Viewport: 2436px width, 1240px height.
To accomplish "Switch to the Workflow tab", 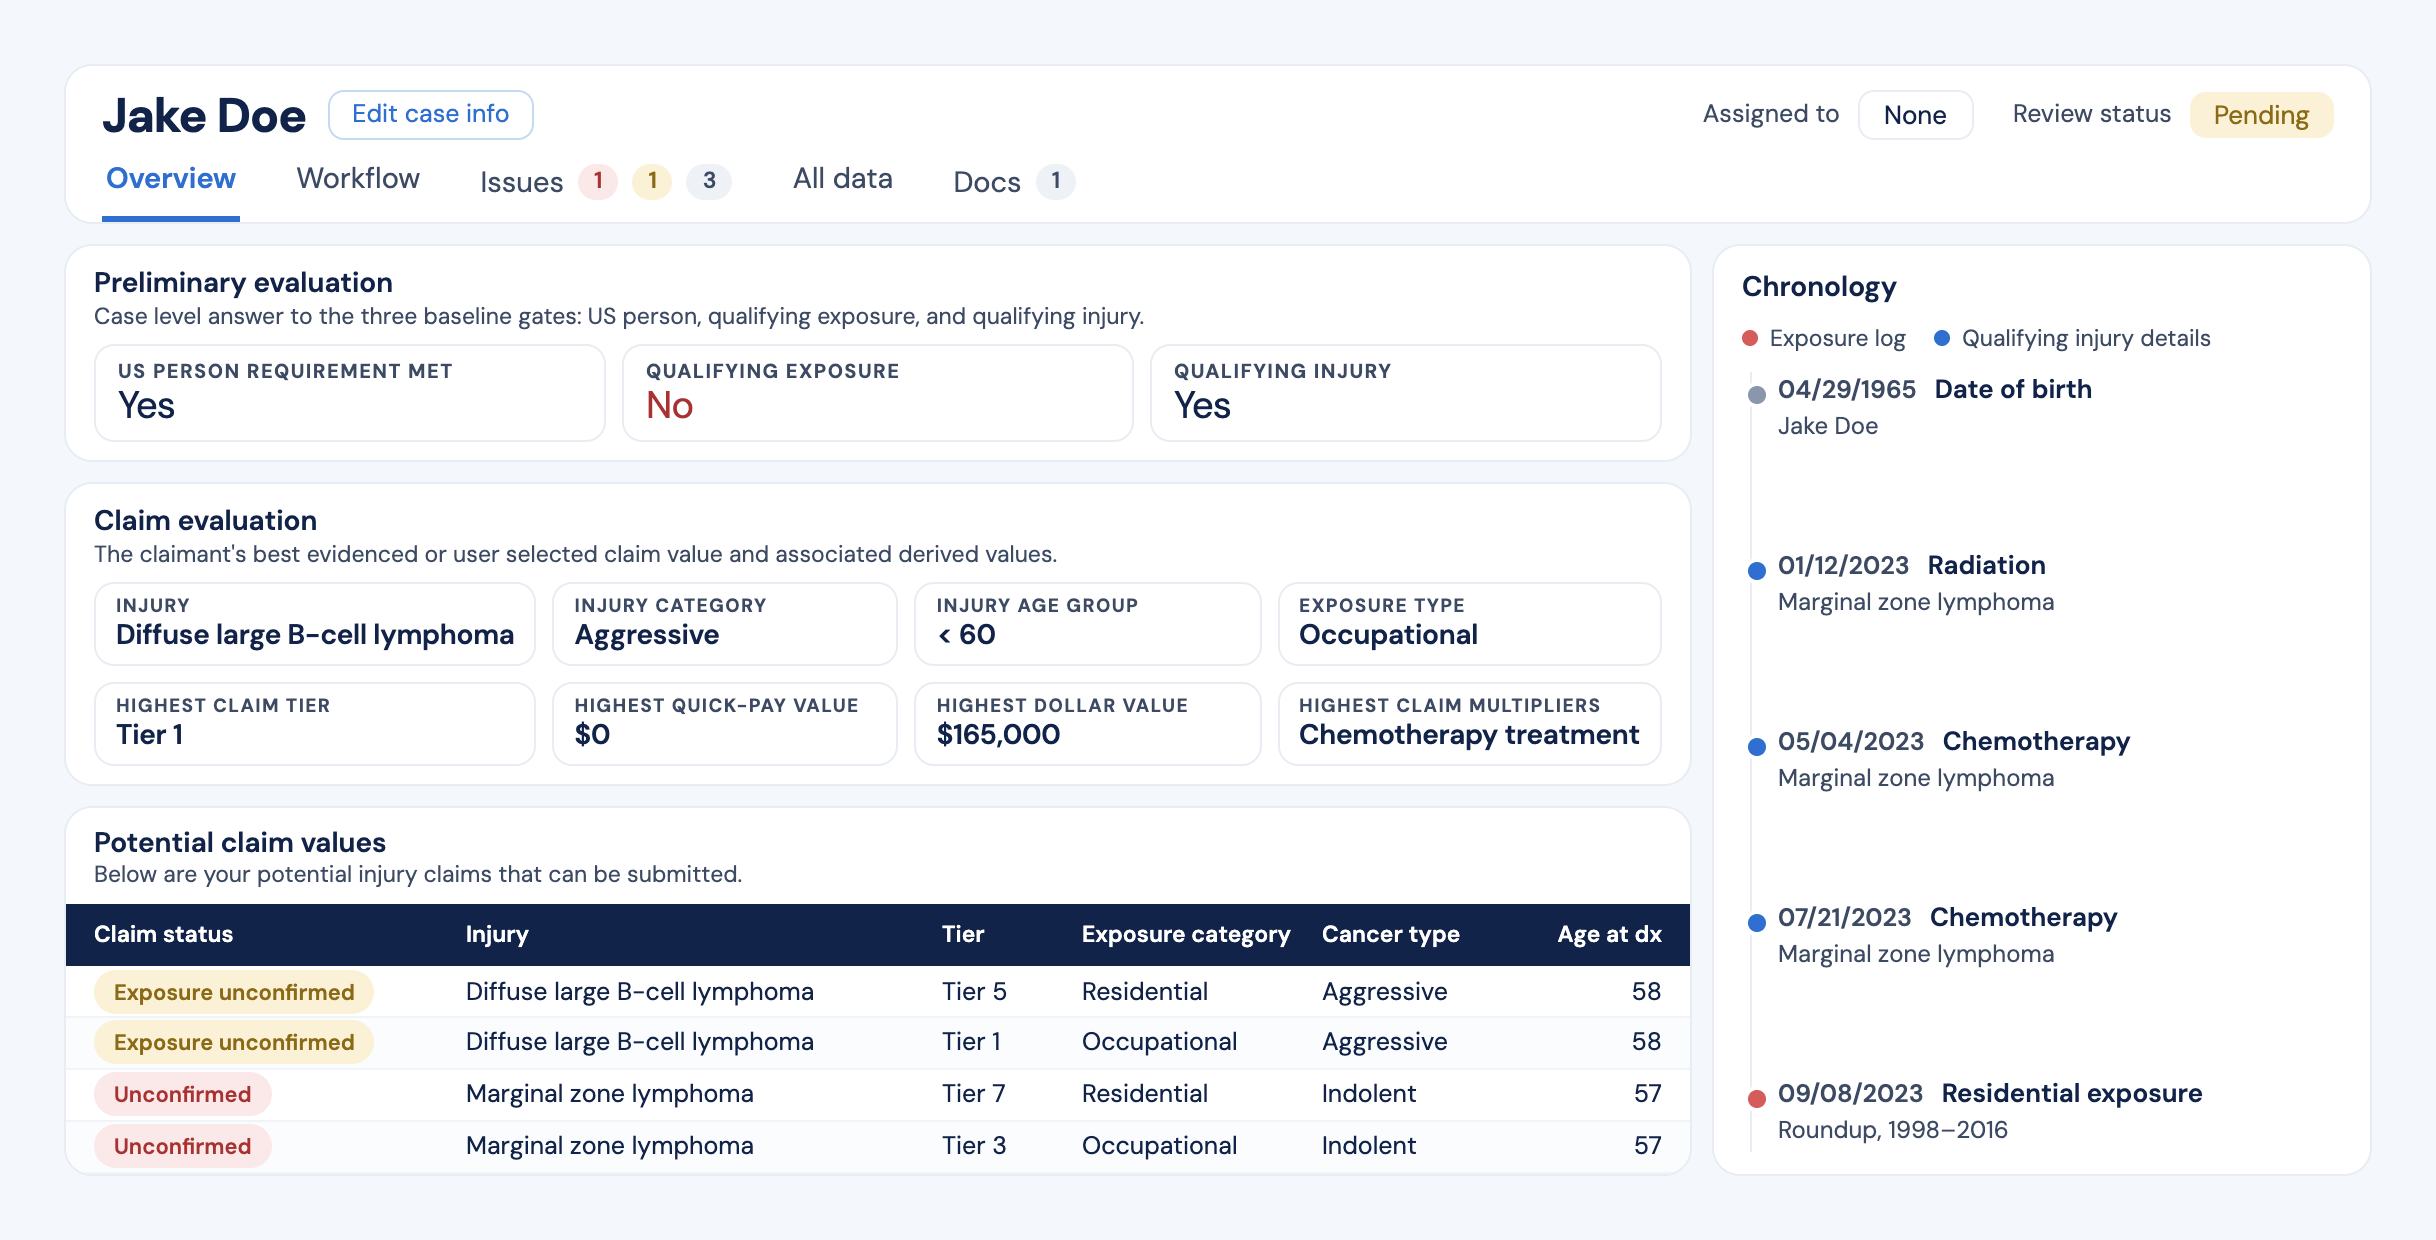I will click(358, 178).
